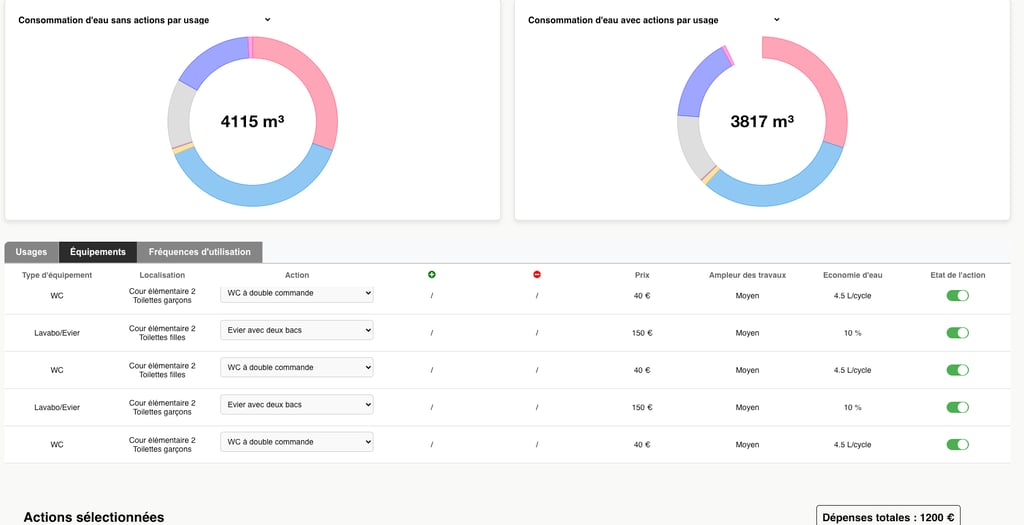Image resolution: width=1024 pixels, height=525 pixels.
Task: Disable action toggle for WC Toilettes filles
Action: point(957,370)
